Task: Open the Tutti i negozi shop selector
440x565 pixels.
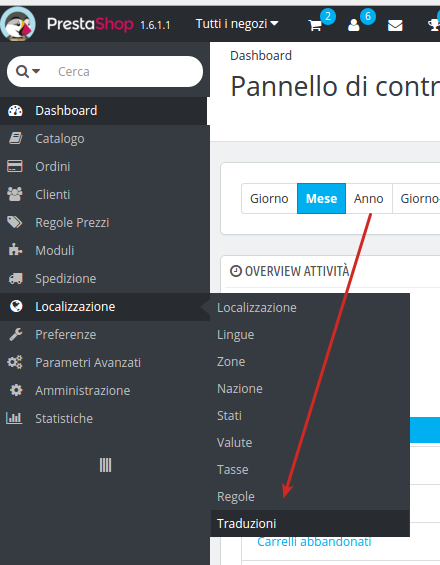Action: [237, 24]
